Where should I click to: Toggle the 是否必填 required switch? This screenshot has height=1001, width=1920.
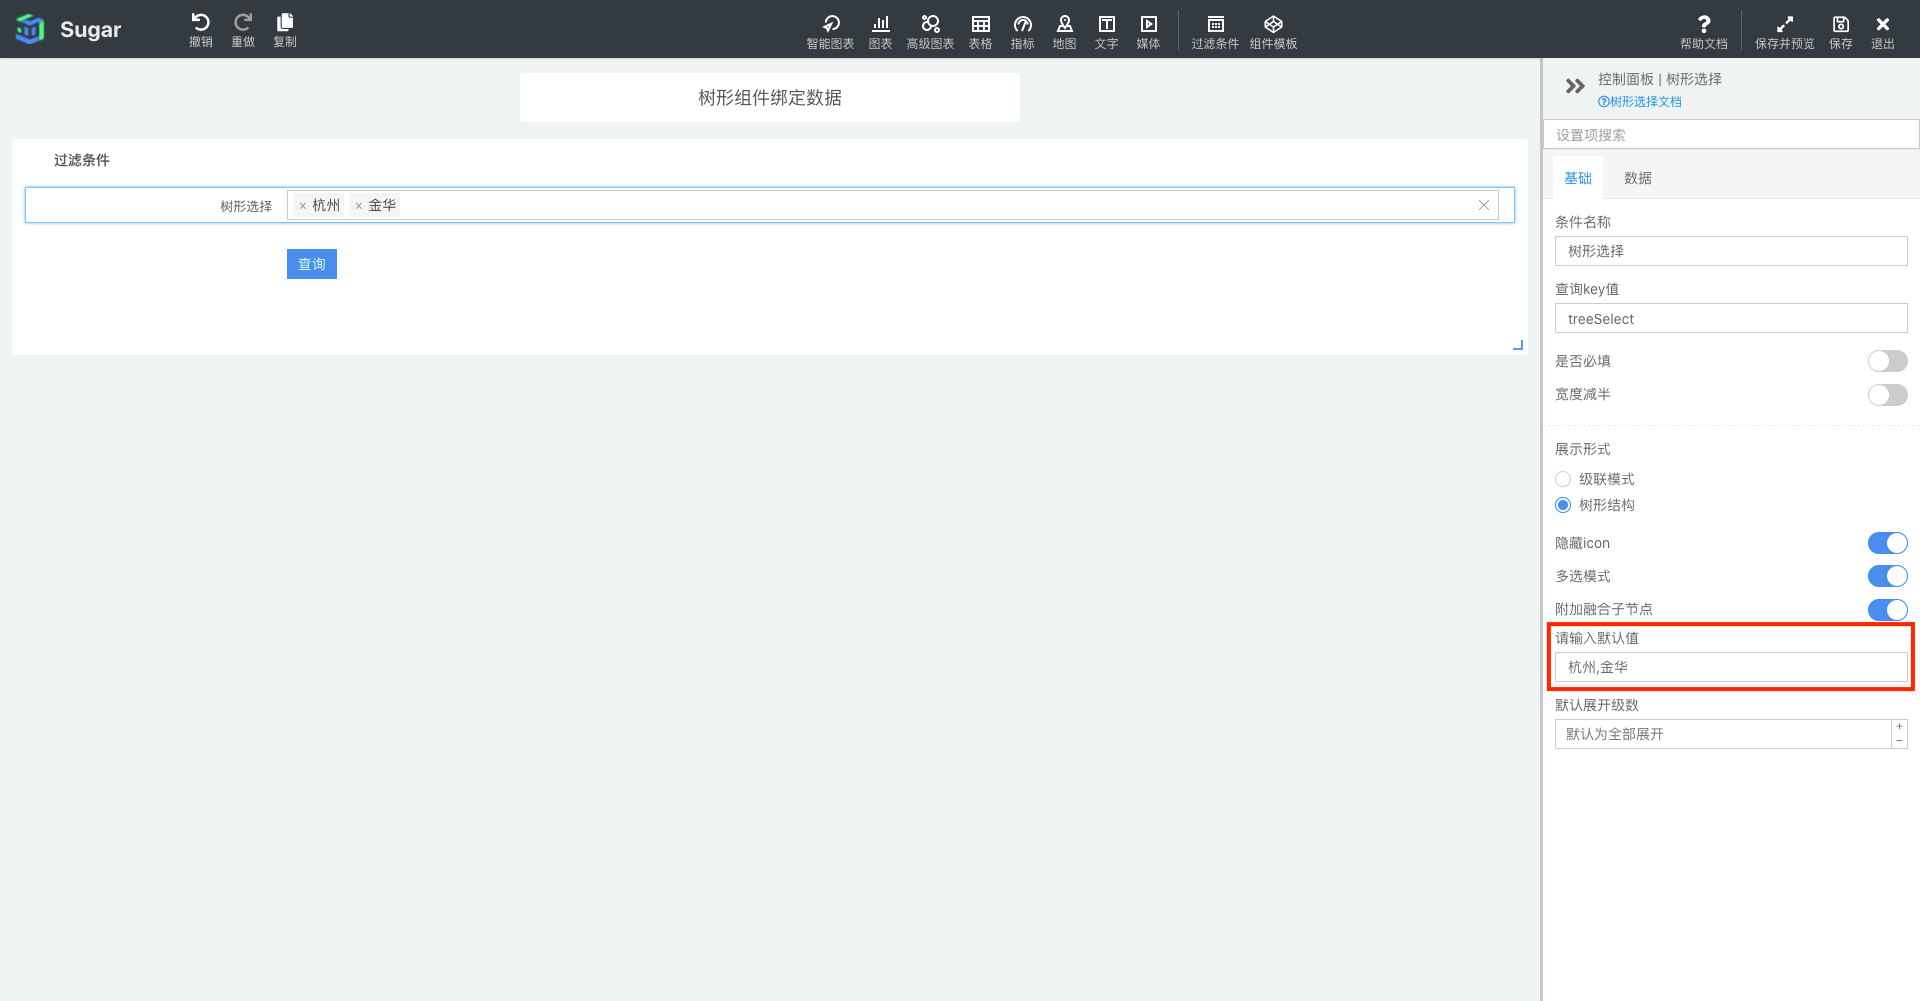coord(1887,361)
